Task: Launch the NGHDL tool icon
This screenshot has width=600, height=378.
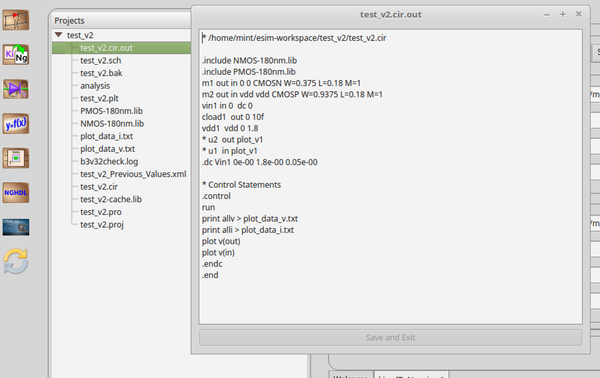Action: click(x=16, y=193)
